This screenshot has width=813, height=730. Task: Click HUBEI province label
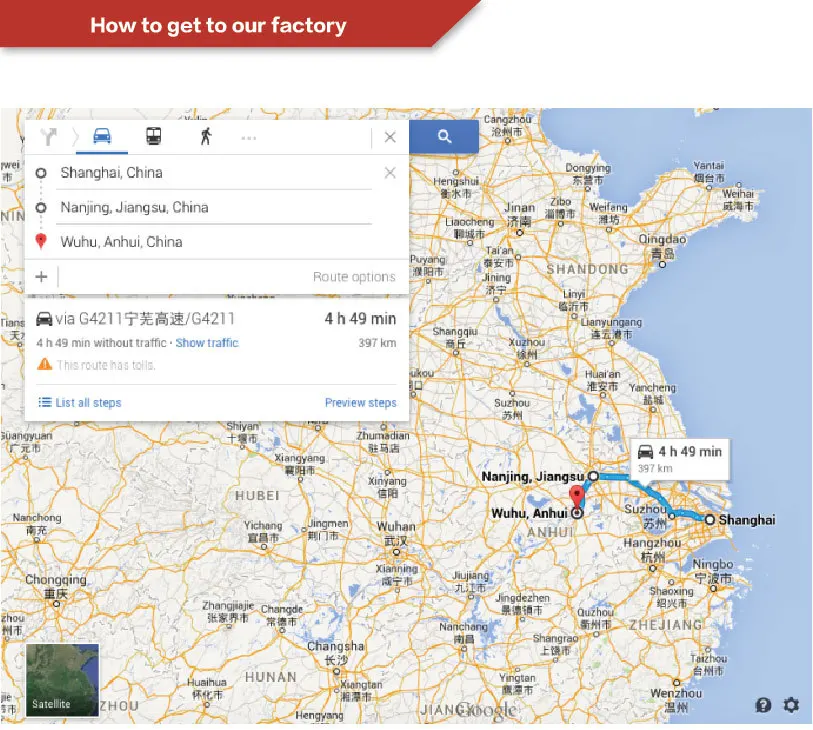click(257, 496)
